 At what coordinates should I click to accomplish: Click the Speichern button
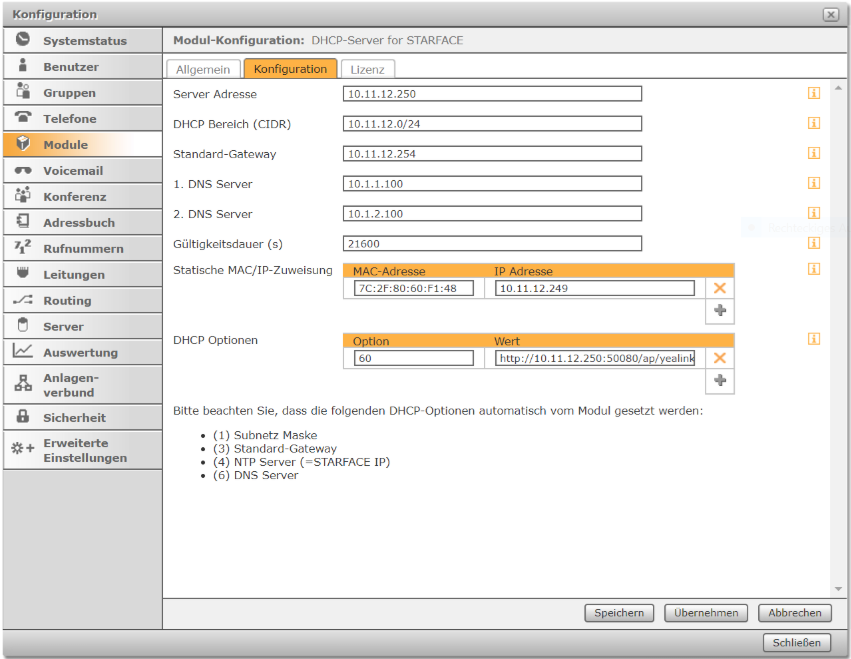pos(619,613)
